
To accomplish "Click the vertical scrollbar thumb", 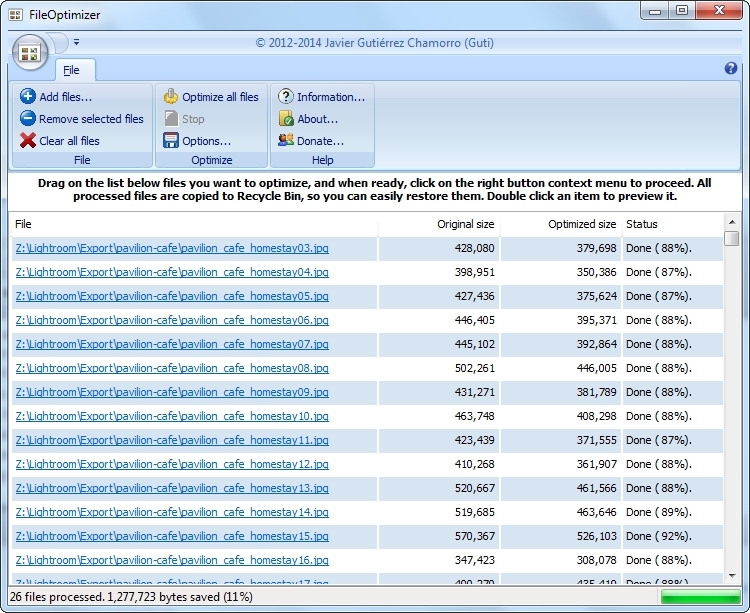I will [x=732, y=238].
